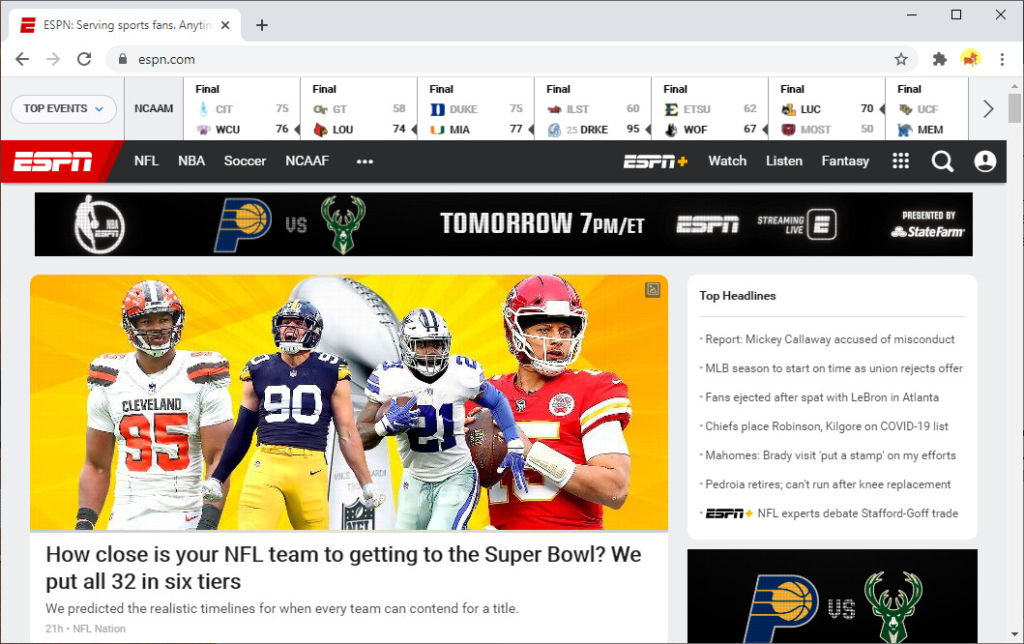Open GT vs LOU final score

359,109
